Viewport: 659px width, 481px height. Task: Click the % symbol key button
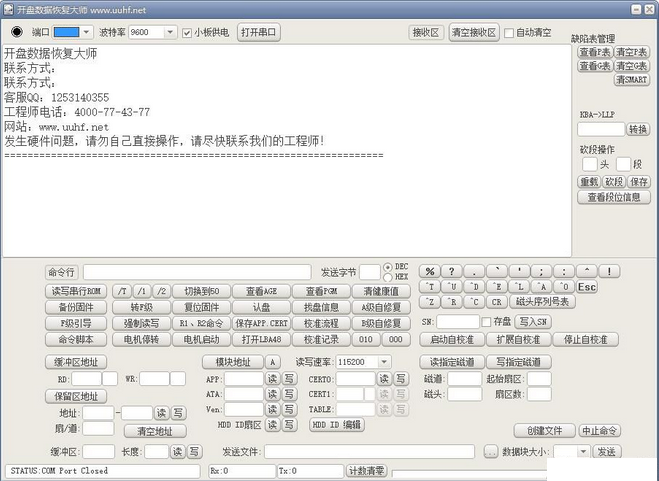[430, 271]
